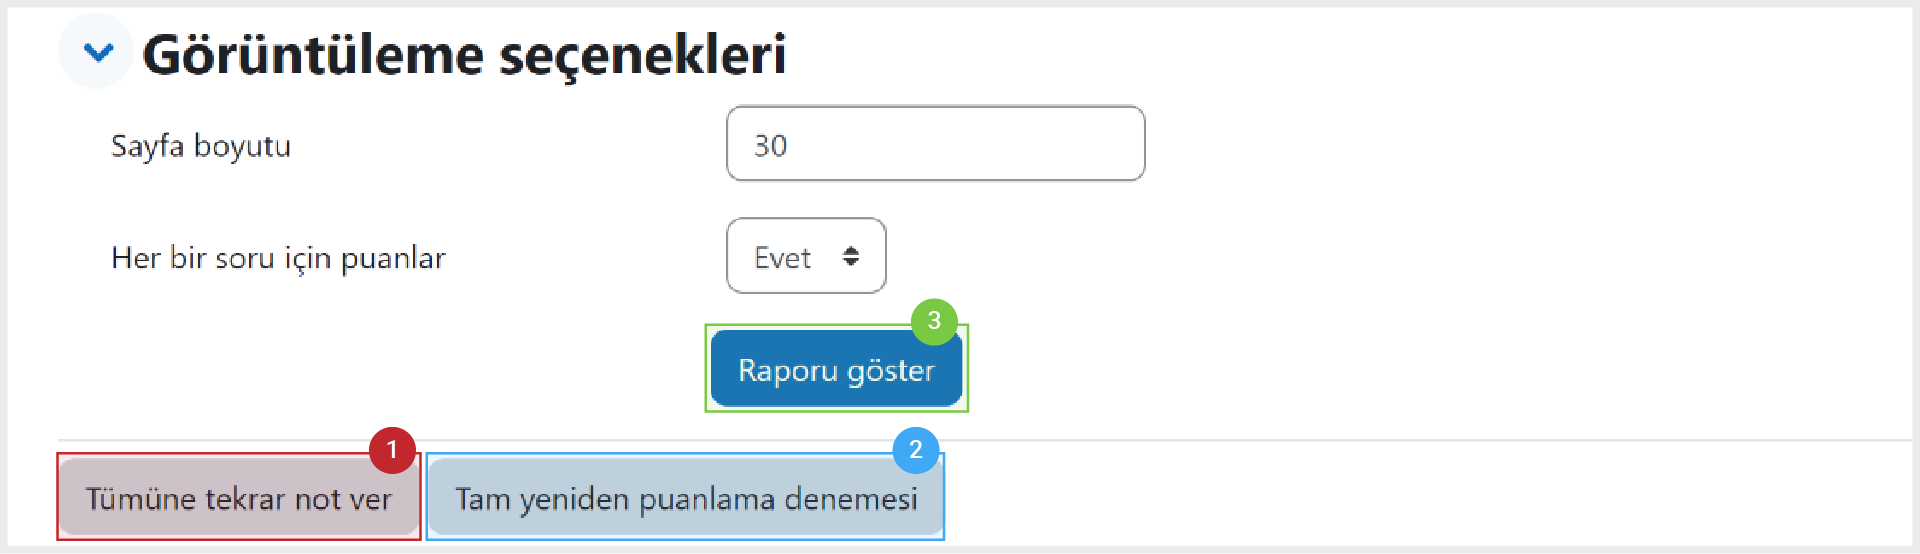1920x554 pixels.
Task: Click the blue number 2 badge
Action: pos(916,450)
